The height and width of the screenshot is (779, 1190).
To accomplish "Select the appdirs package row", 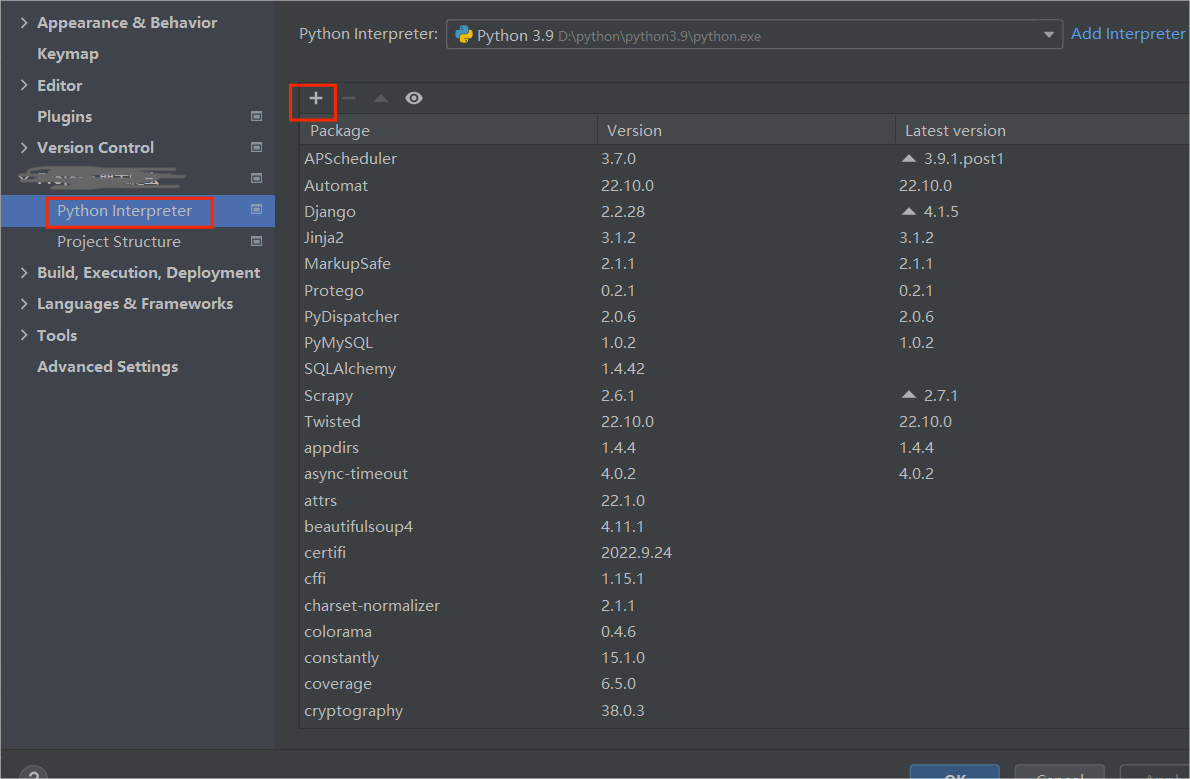I will pos(745,448).
